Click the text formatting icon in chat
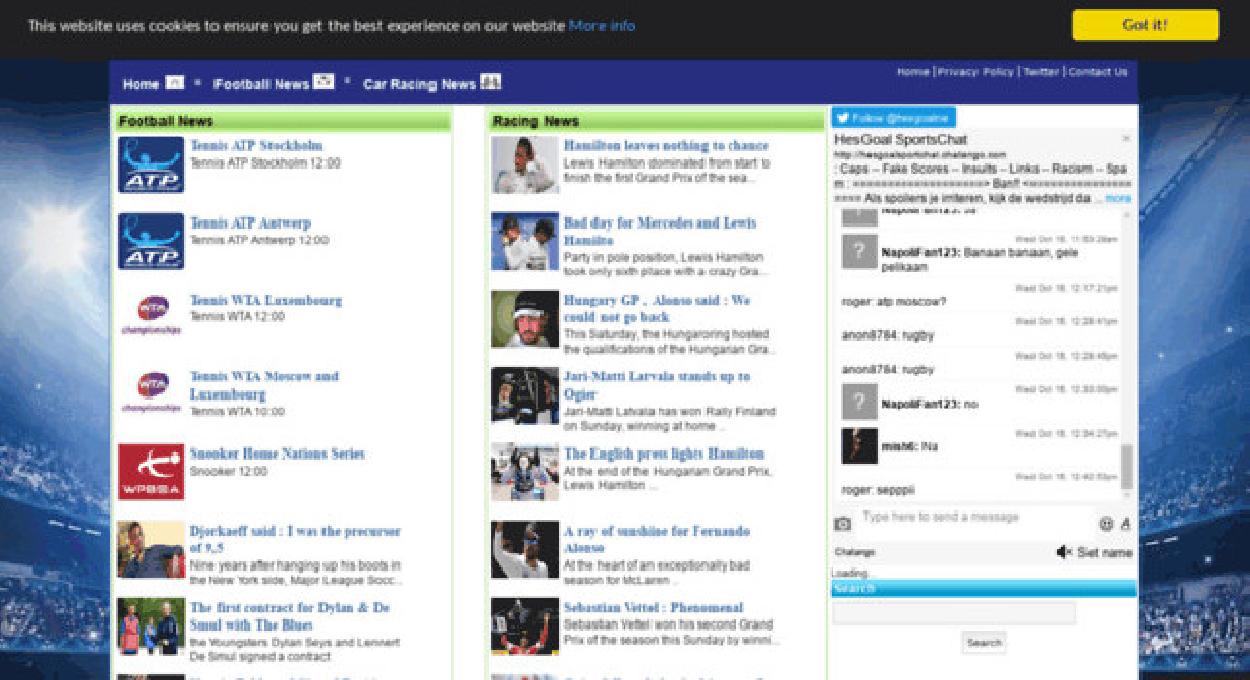 click(x=1125, y=523)
